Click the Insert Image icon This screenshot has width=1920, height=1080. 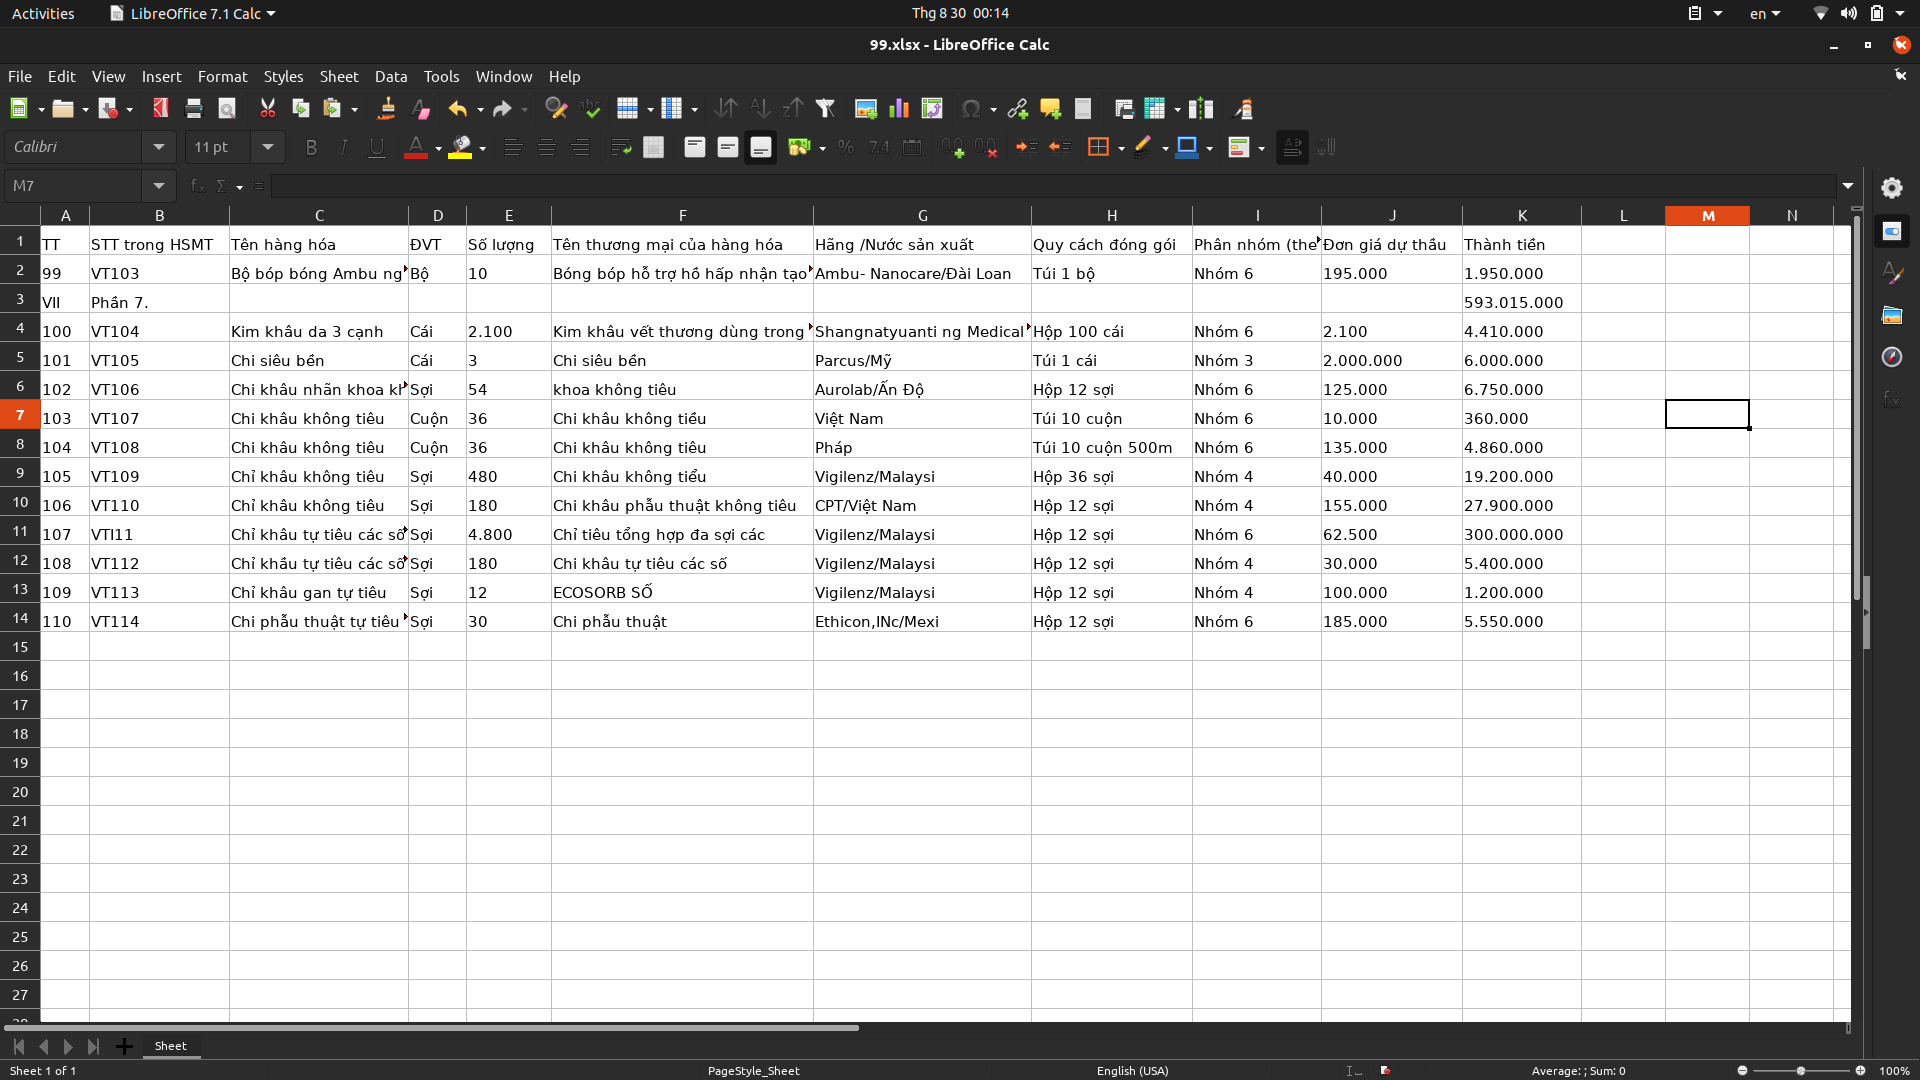pos(866,109)
